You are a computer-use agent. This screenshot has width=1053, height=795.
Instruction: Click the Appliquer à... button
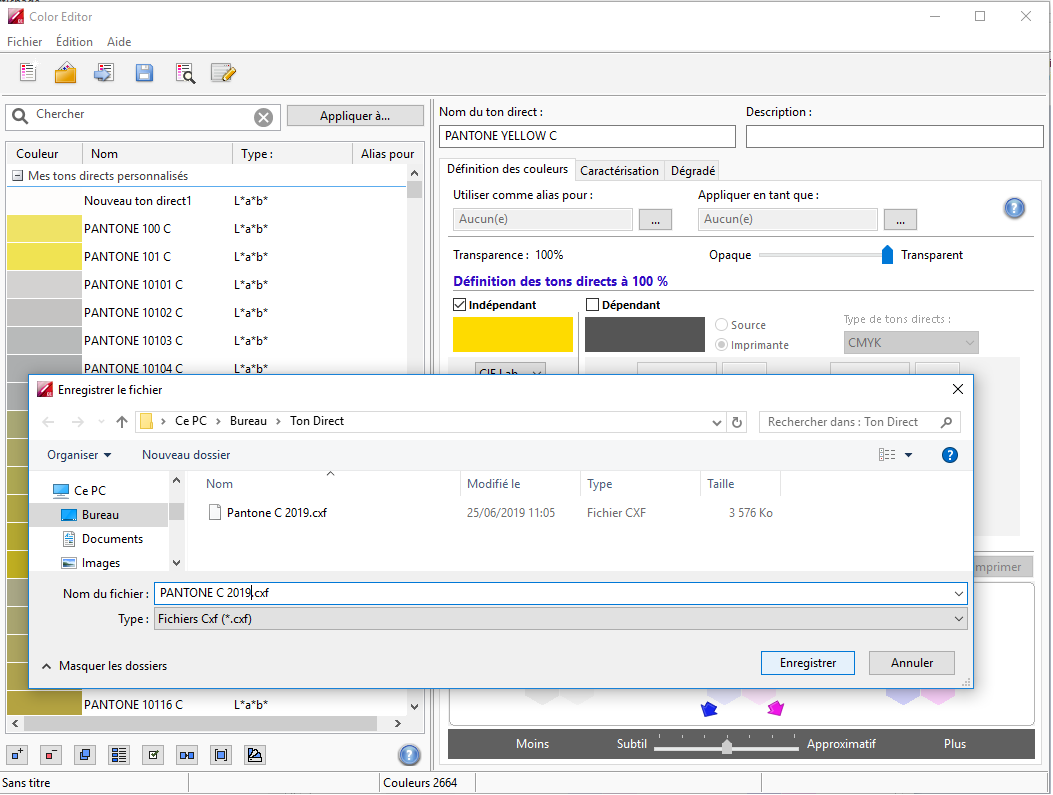click(355, 115)
